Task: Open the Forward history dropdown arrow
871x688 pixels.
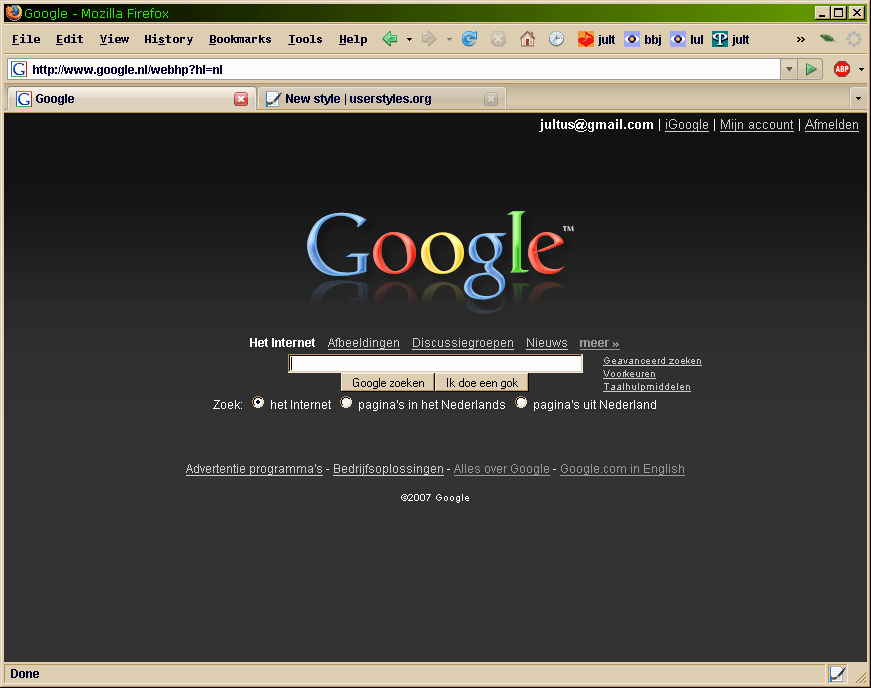Action: [449, 39]
